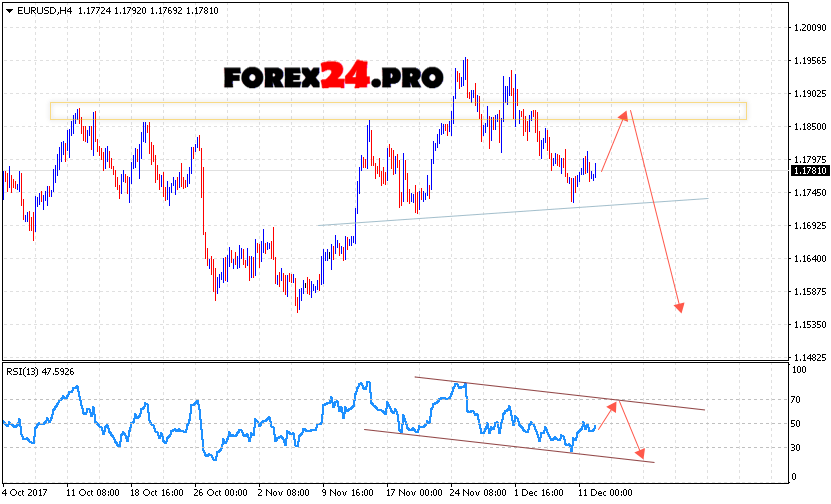
Task: Click the EURUSD,H4 chart title text
Action: click(x=44, y=10)
